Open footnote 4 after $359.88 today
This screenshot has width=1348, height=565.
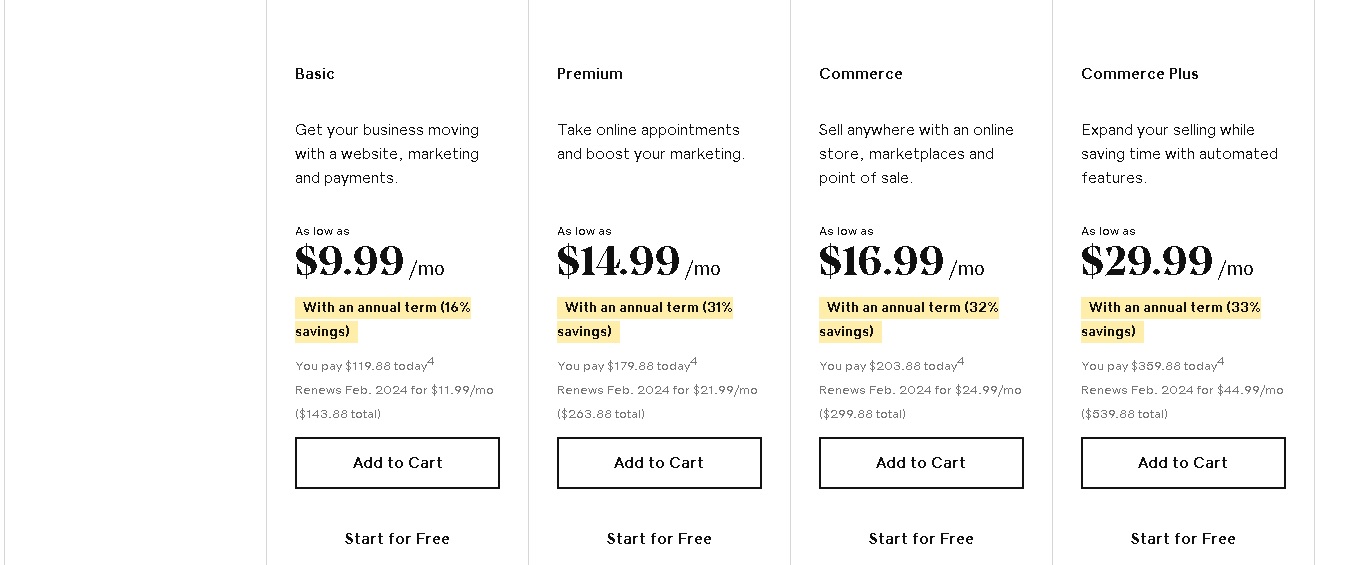point(1220,362)
